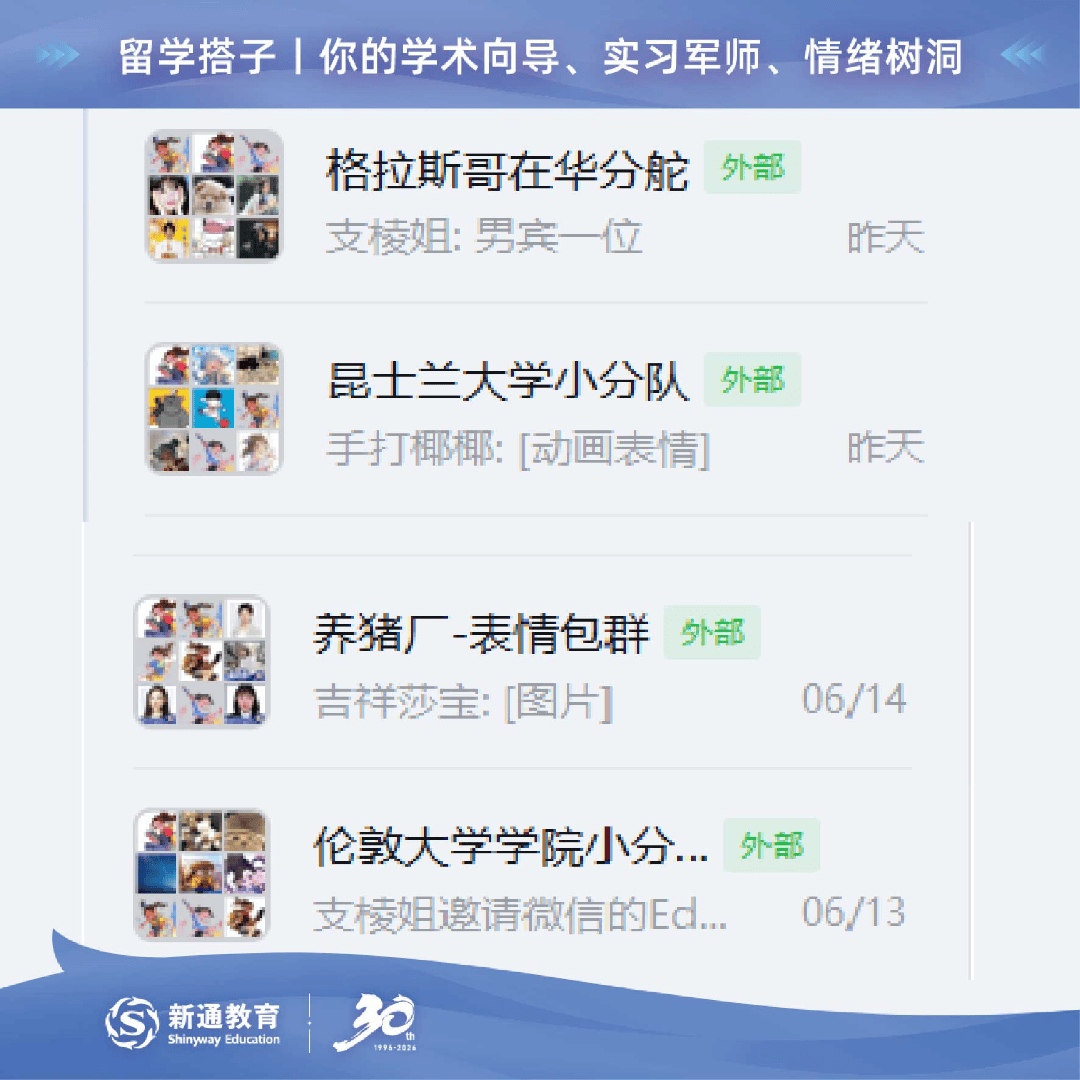Click the 外部 tag beside 伦敦大学学院小分
The image size is (1080, 1080).
click(771, 845)
